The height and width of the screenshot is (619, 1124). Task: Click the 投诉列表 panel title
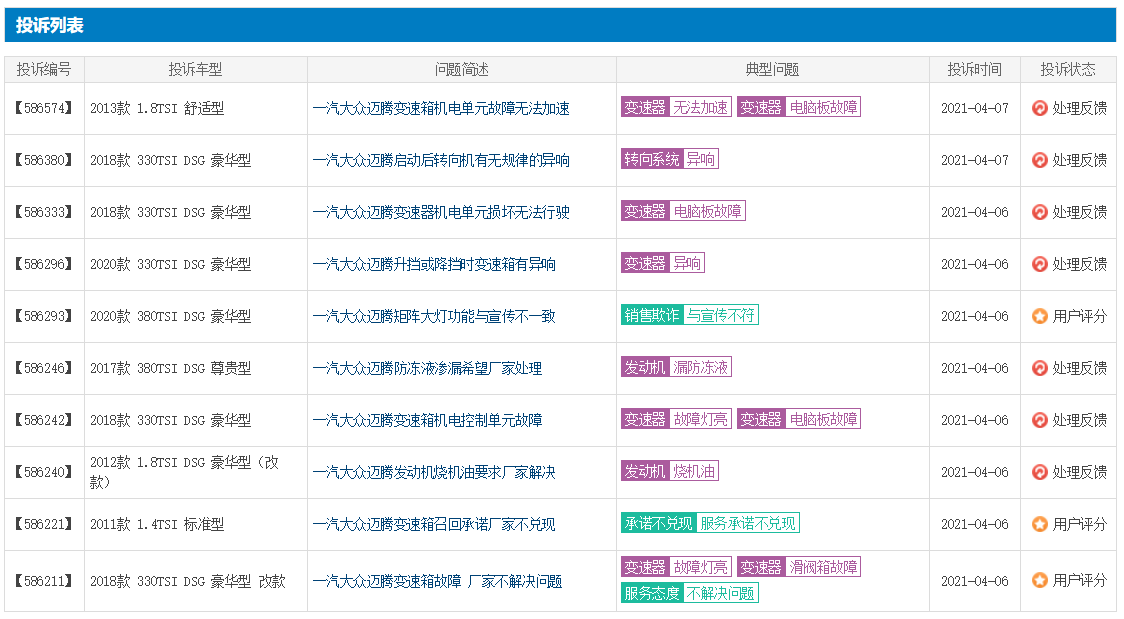click(x=49, y=25)
